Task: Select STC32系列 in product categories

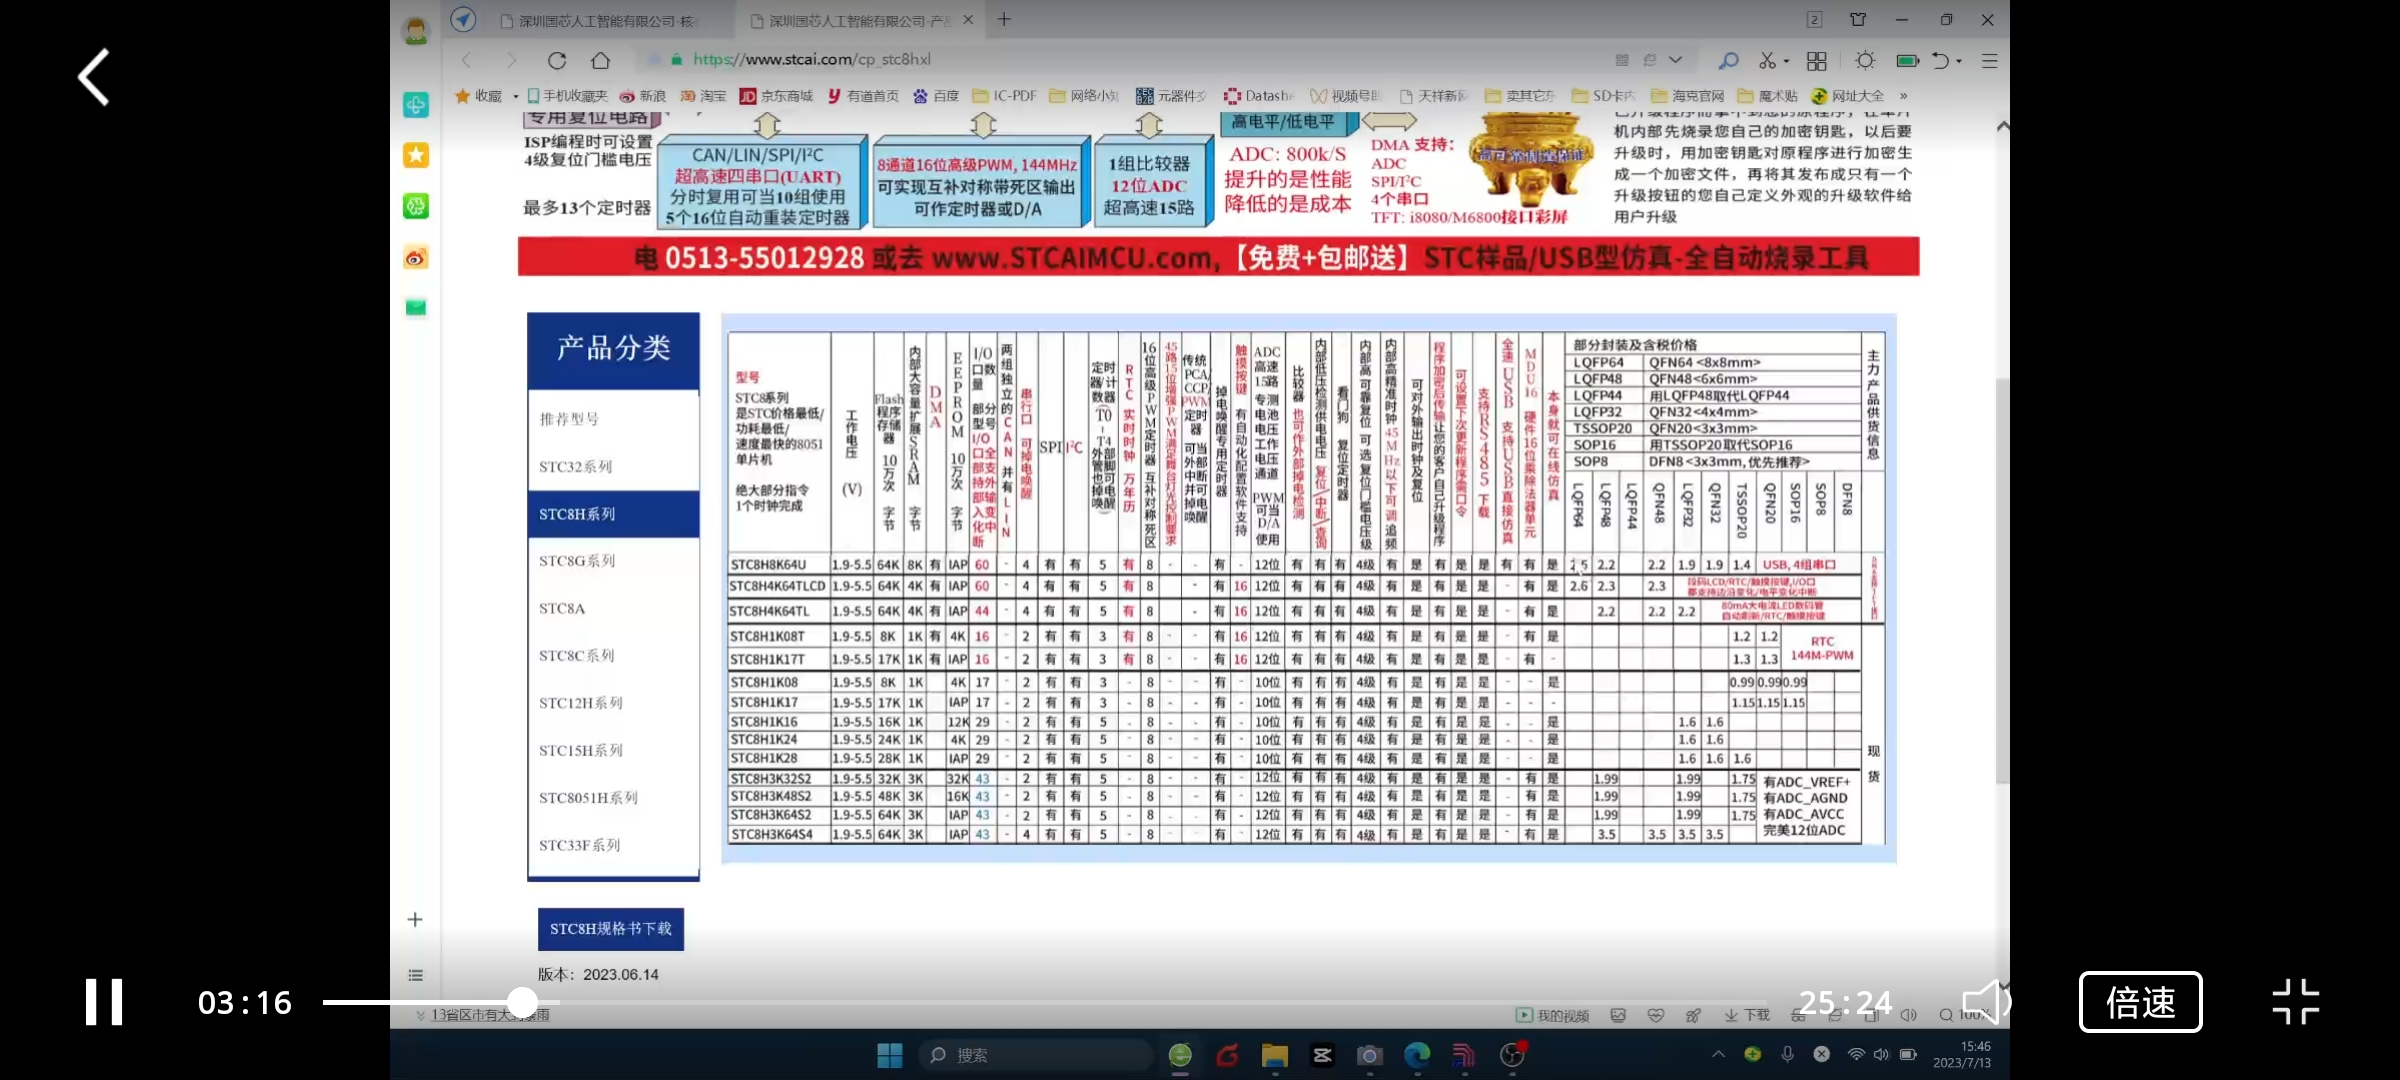Action: (613, 467)
